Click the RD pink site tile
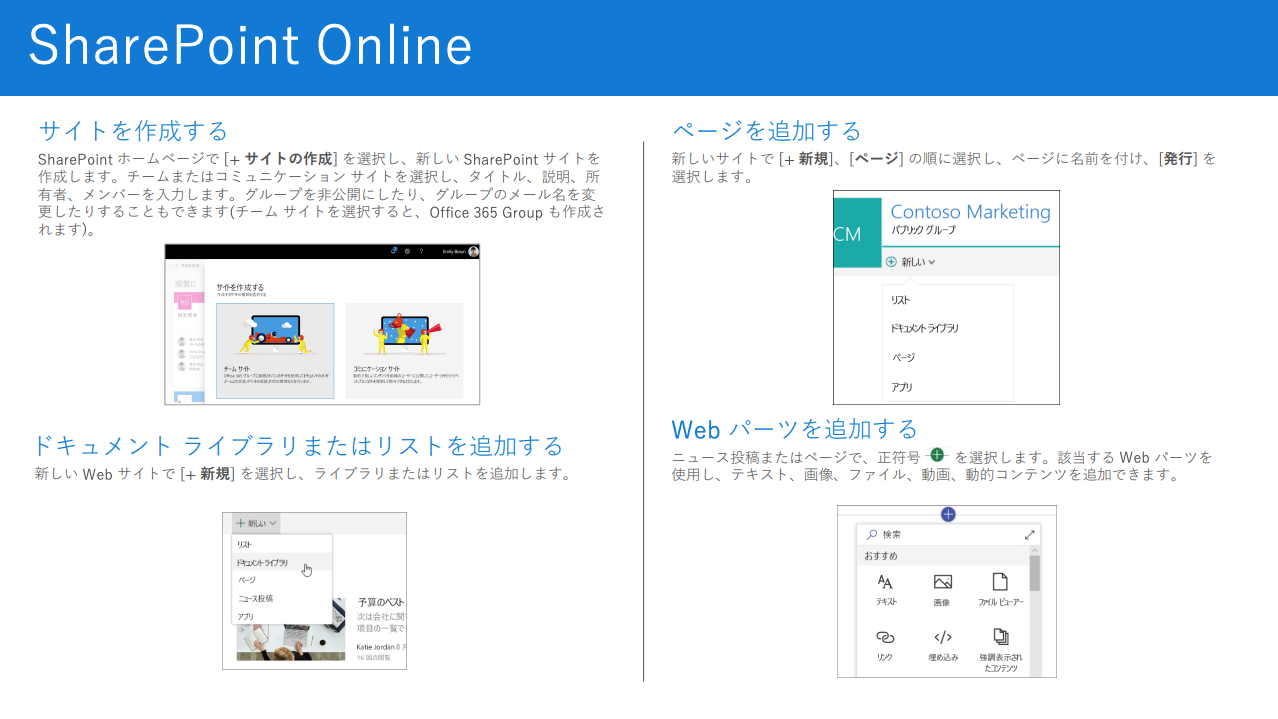This screenshot has height=719, width=1278. 183,300
